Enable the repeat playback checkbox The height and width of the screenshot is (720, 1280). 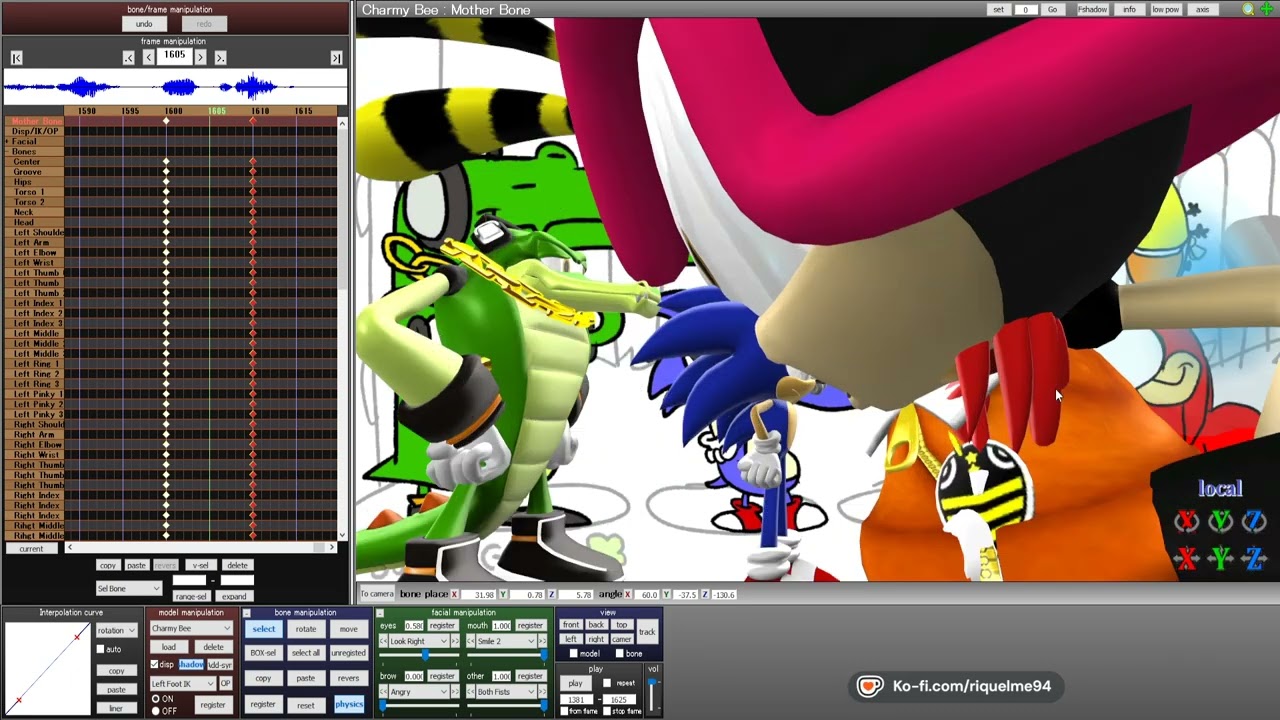click(607, 683)
